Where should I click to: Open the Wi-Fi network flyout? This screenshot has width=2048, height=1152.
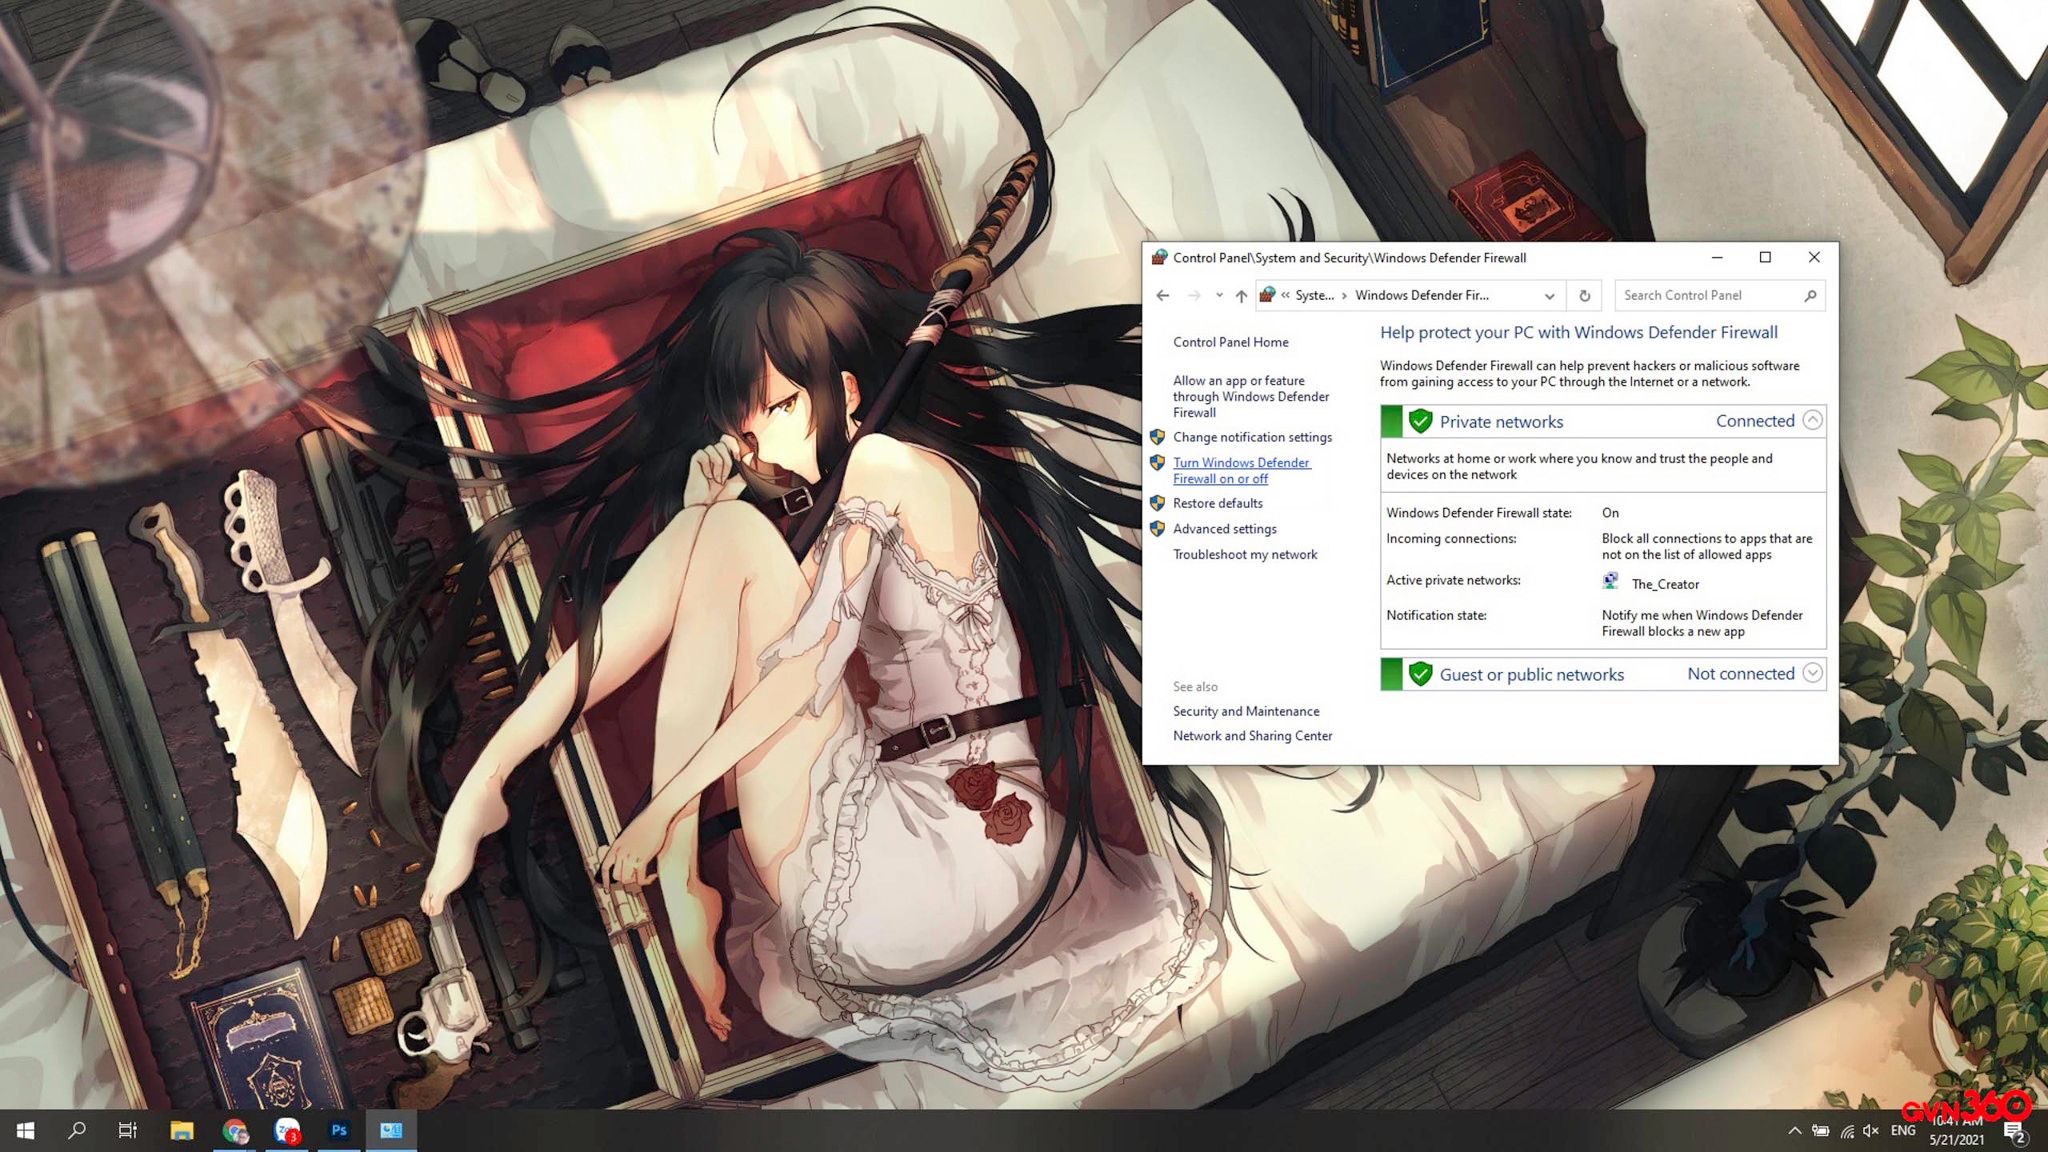(1847, 1131)
